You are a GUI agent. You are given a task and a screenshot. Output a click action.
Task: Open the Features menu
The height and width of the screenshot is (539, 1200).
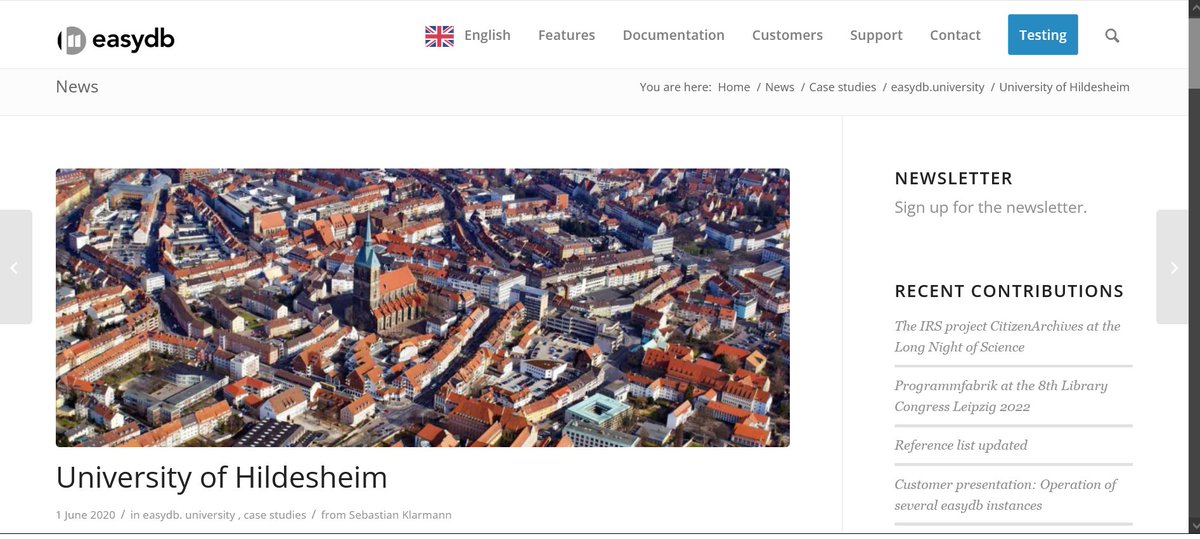(x=566, y=35)
